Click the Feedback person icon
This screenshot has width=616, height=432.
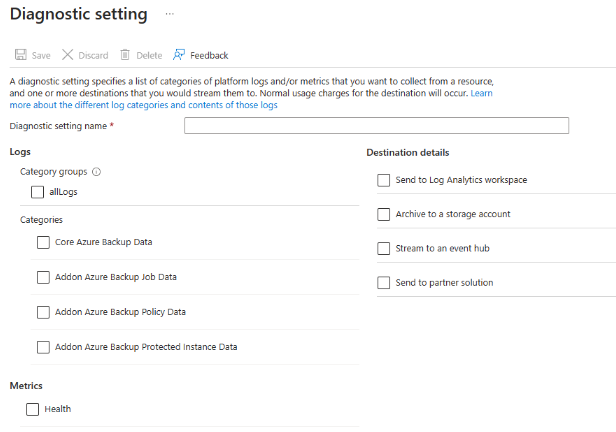[180, 55]
